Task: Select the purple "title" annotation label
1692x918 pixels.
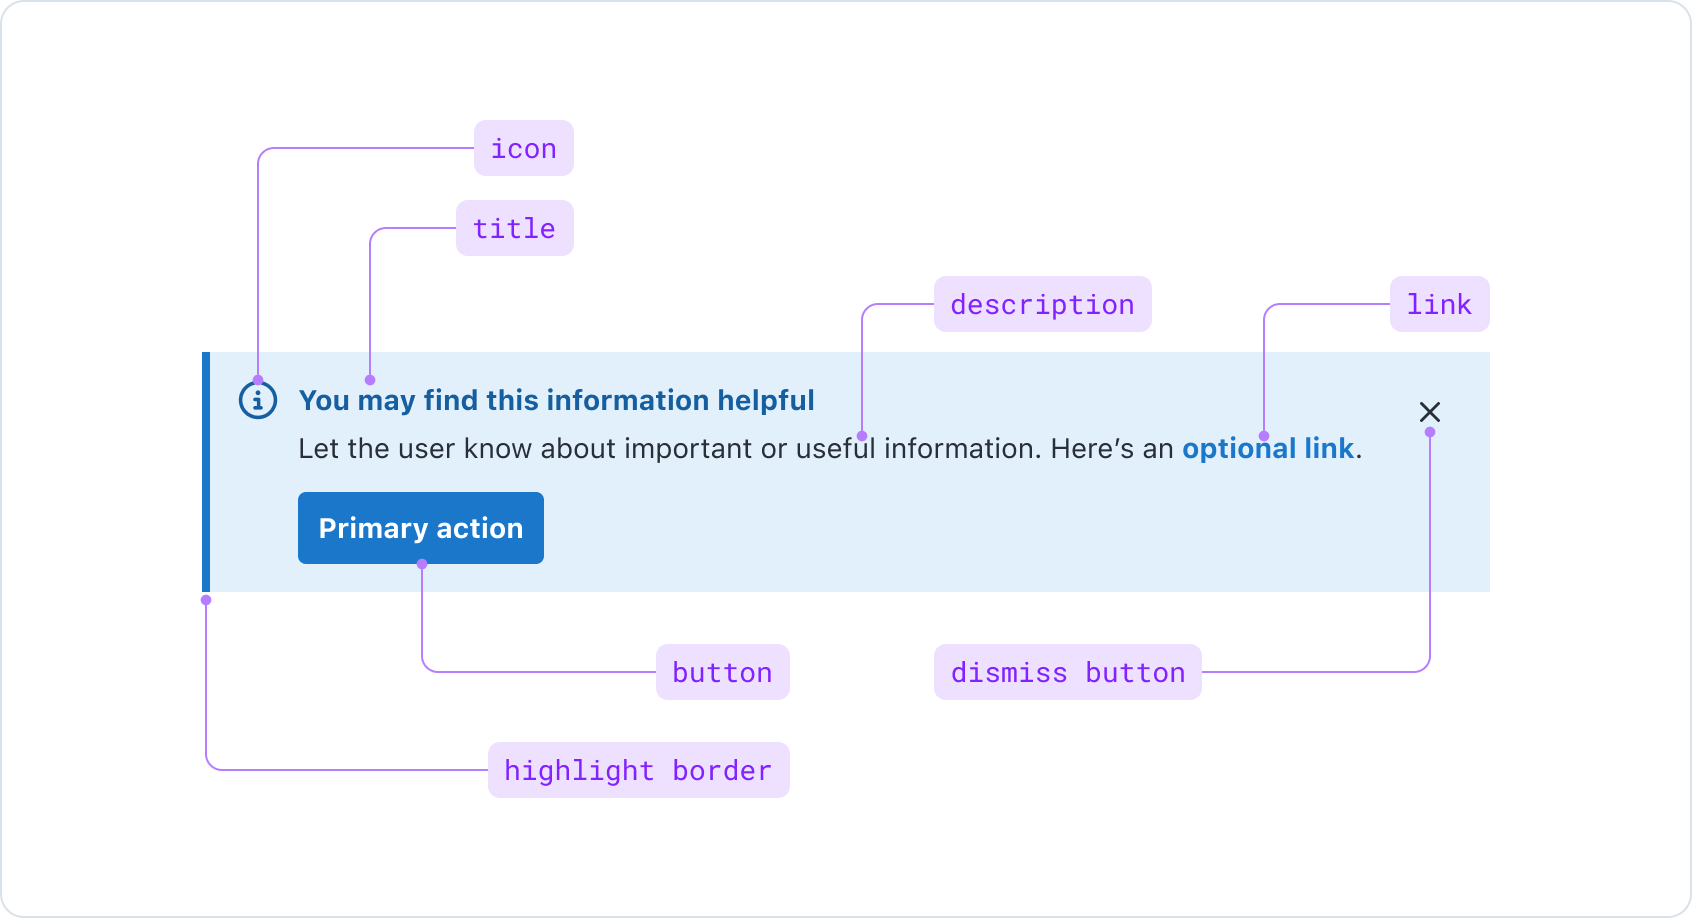Action: tap(514, 229)
